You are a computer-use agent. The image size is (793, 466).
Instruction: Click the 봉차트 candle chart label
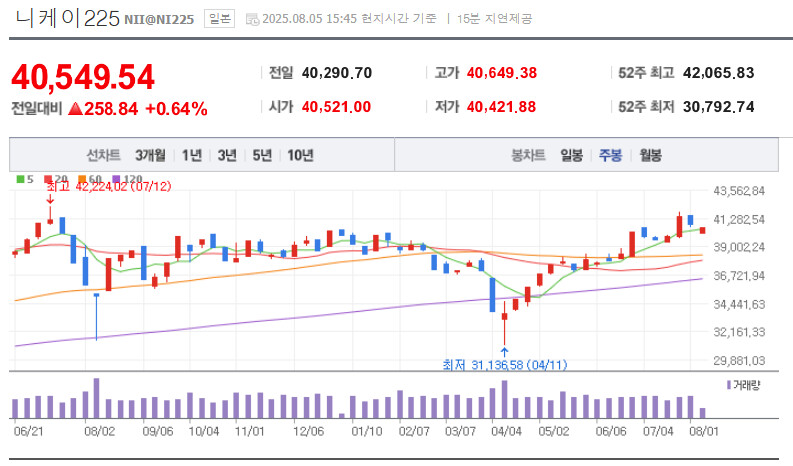coord(528,155)
